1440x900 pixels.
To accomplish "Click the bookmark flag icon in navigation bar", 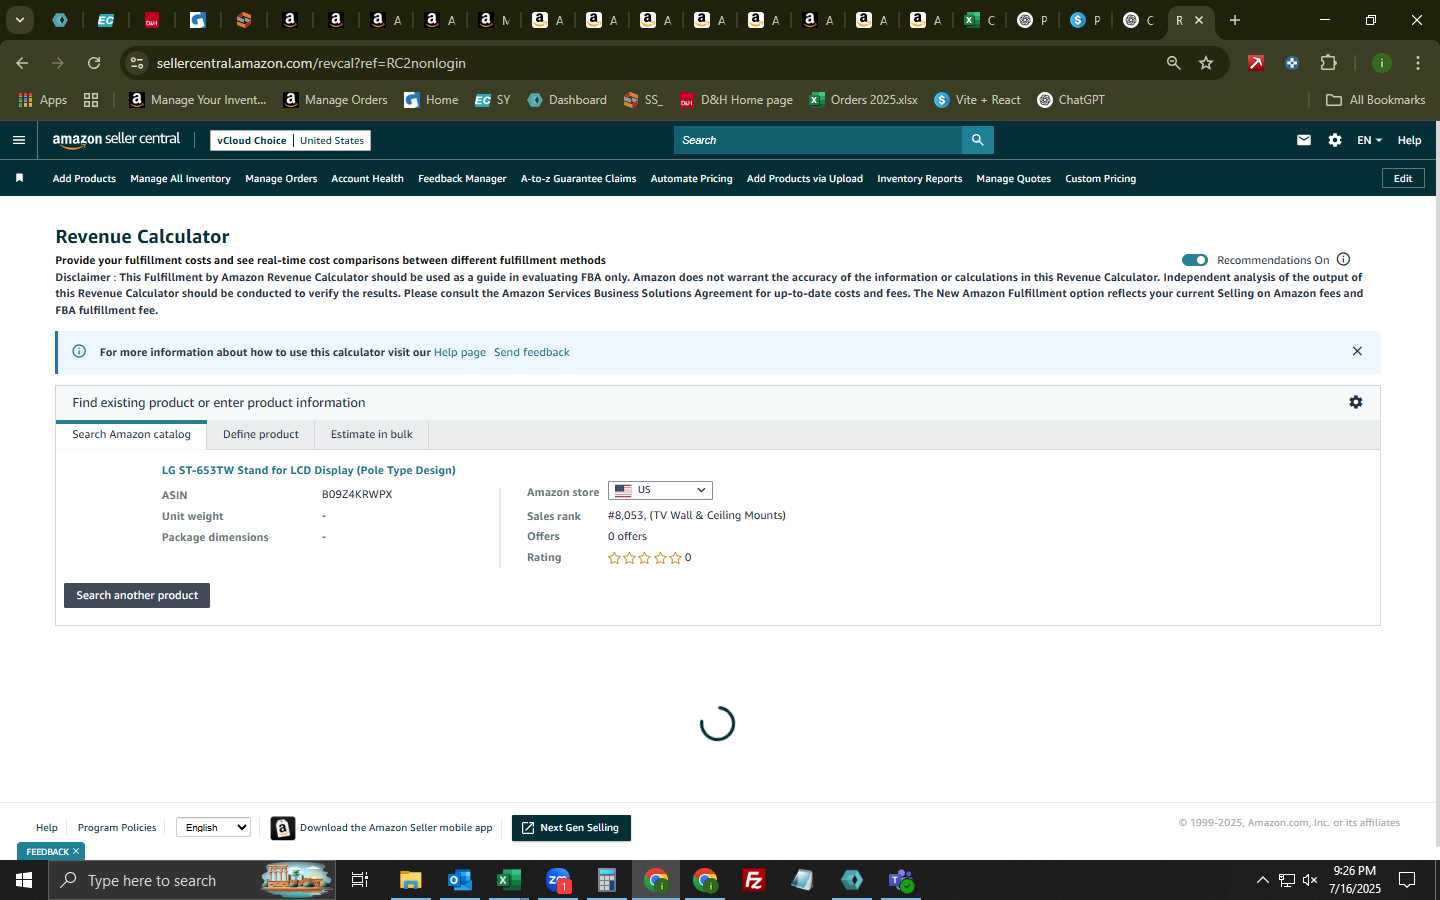I will 19,178.
